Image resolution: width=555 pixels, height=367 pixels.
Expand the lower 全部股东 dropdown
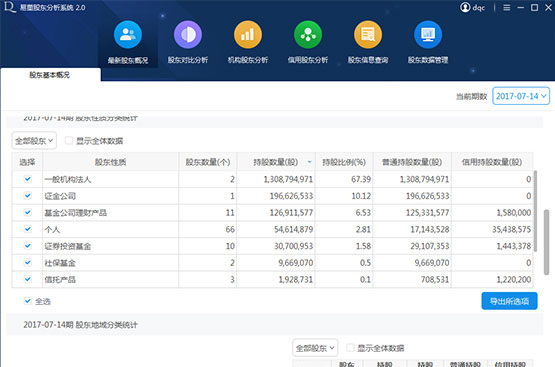[x=315, y=348]
